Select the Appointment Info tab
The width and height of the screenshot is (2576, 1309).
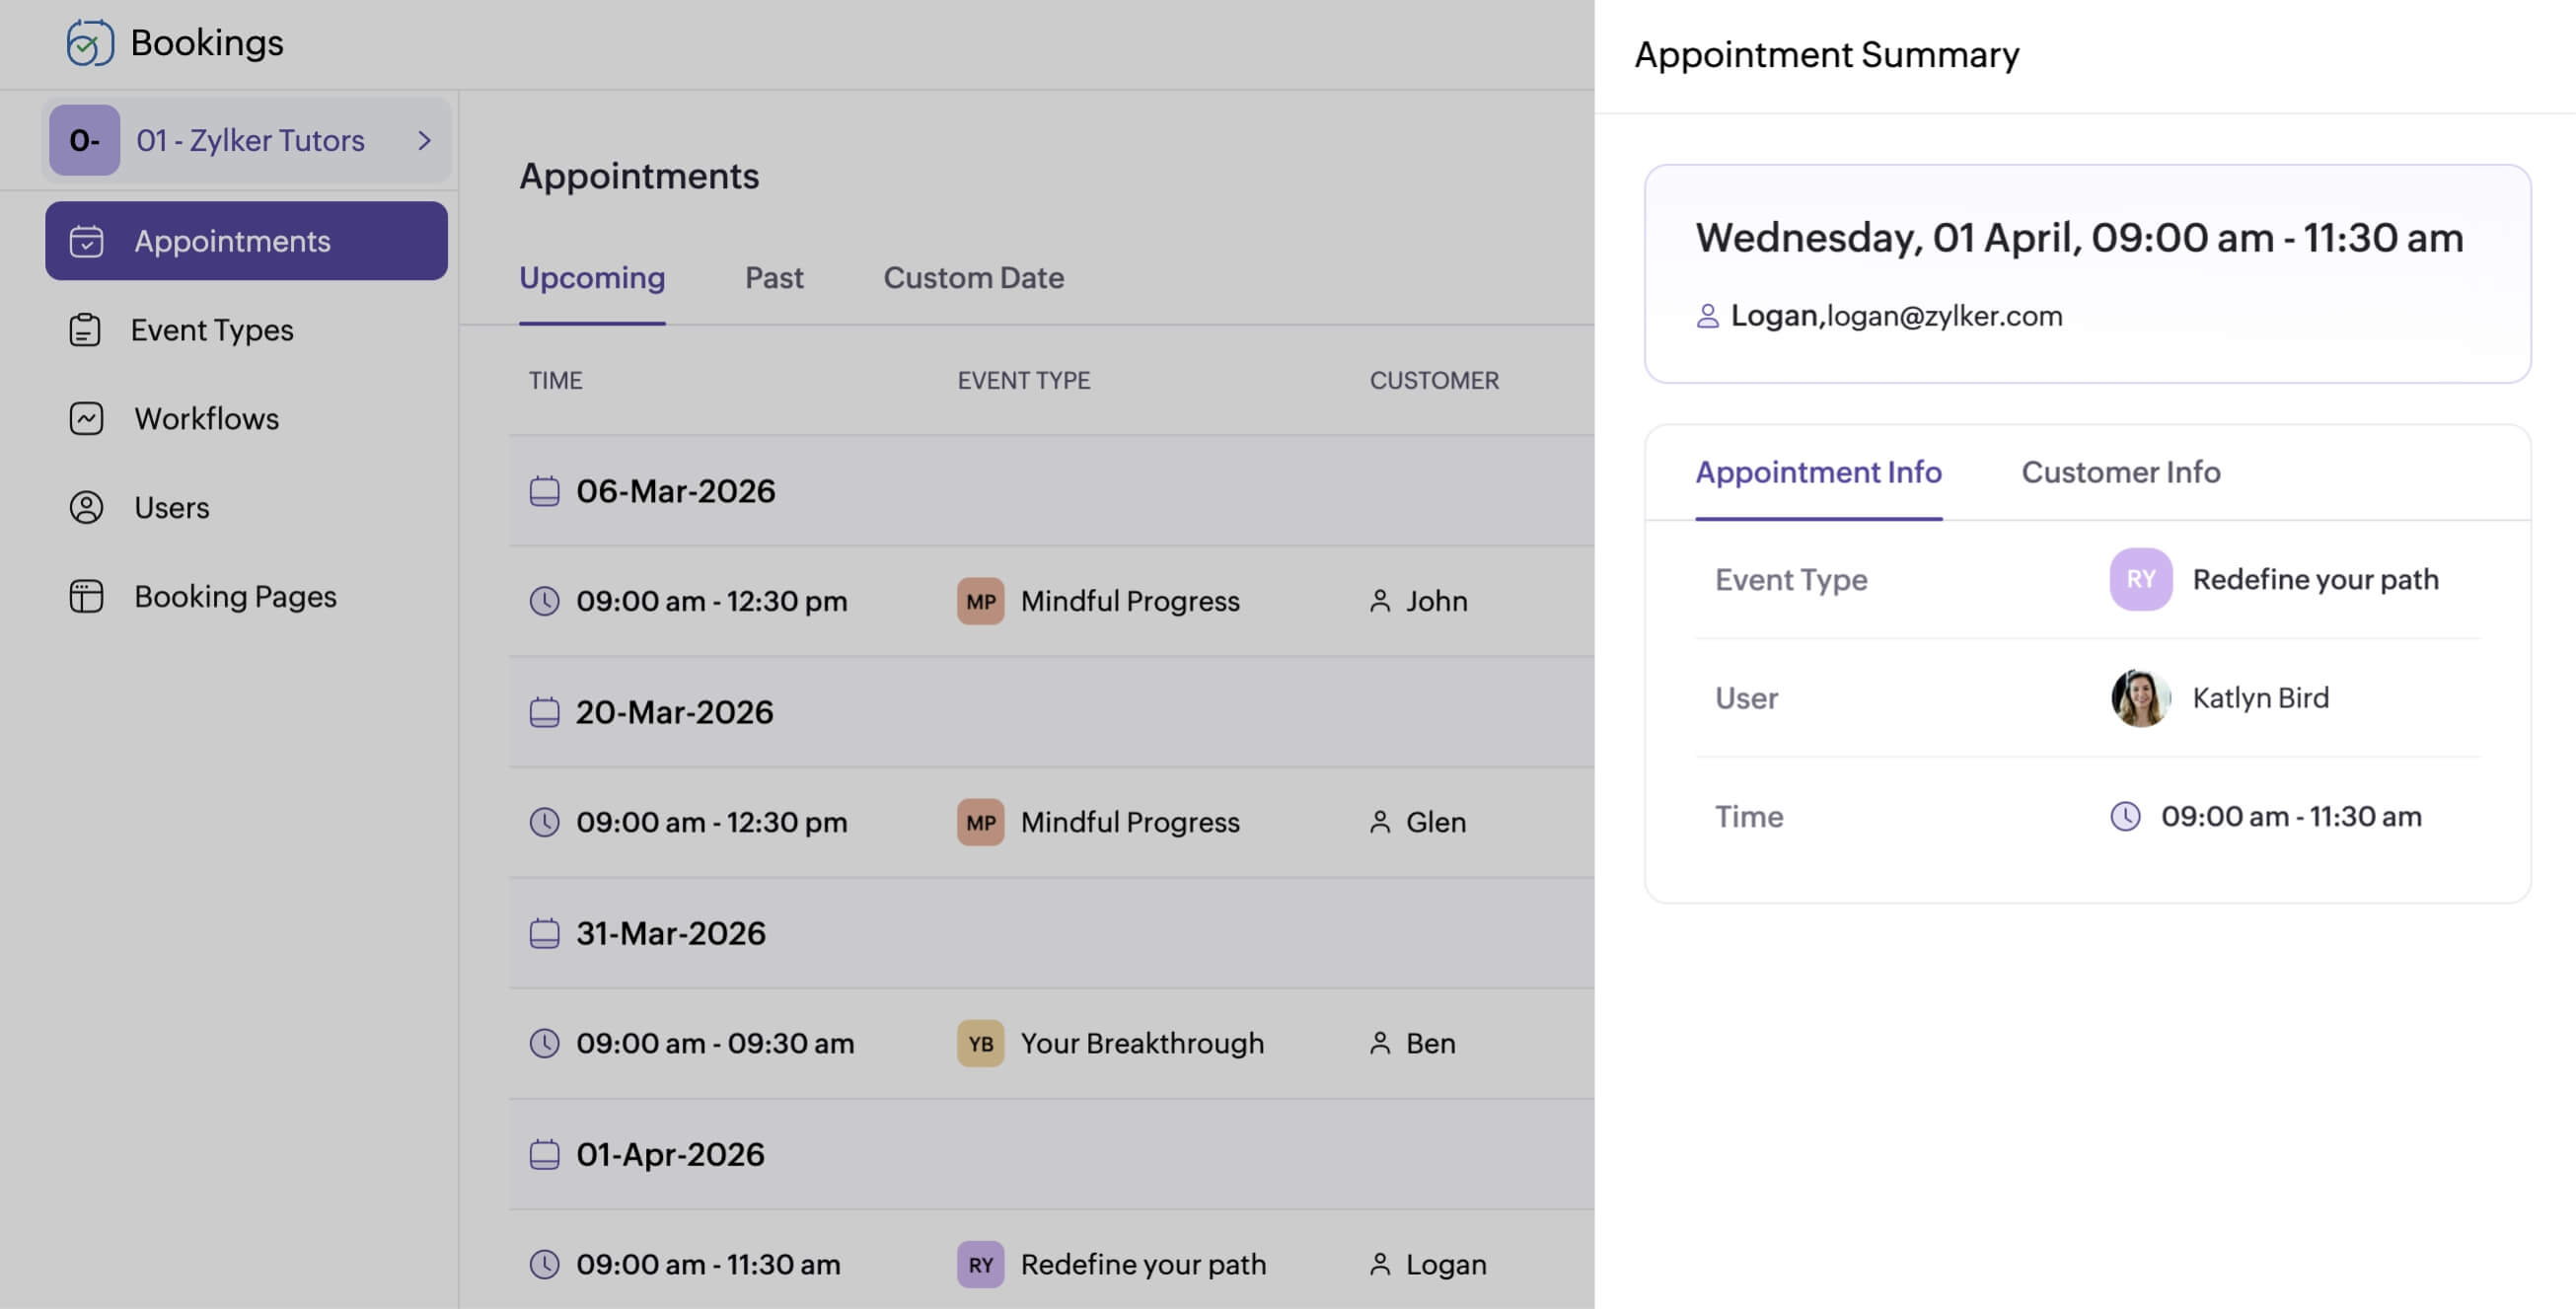[1818, 472]
